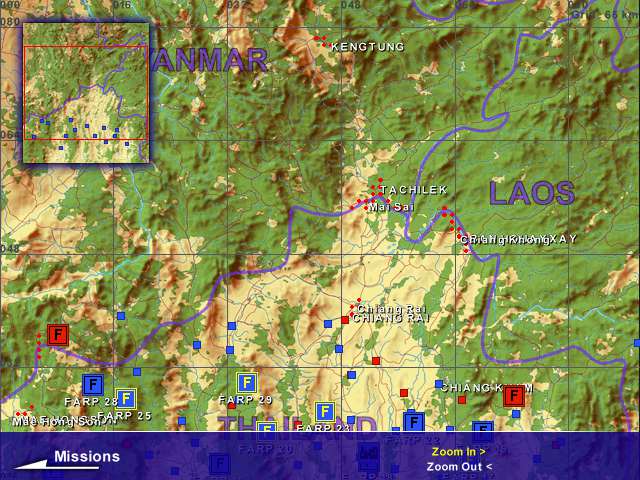Select the Tachilek town label
Screen dimensions: 640x480
click(413, 189)
